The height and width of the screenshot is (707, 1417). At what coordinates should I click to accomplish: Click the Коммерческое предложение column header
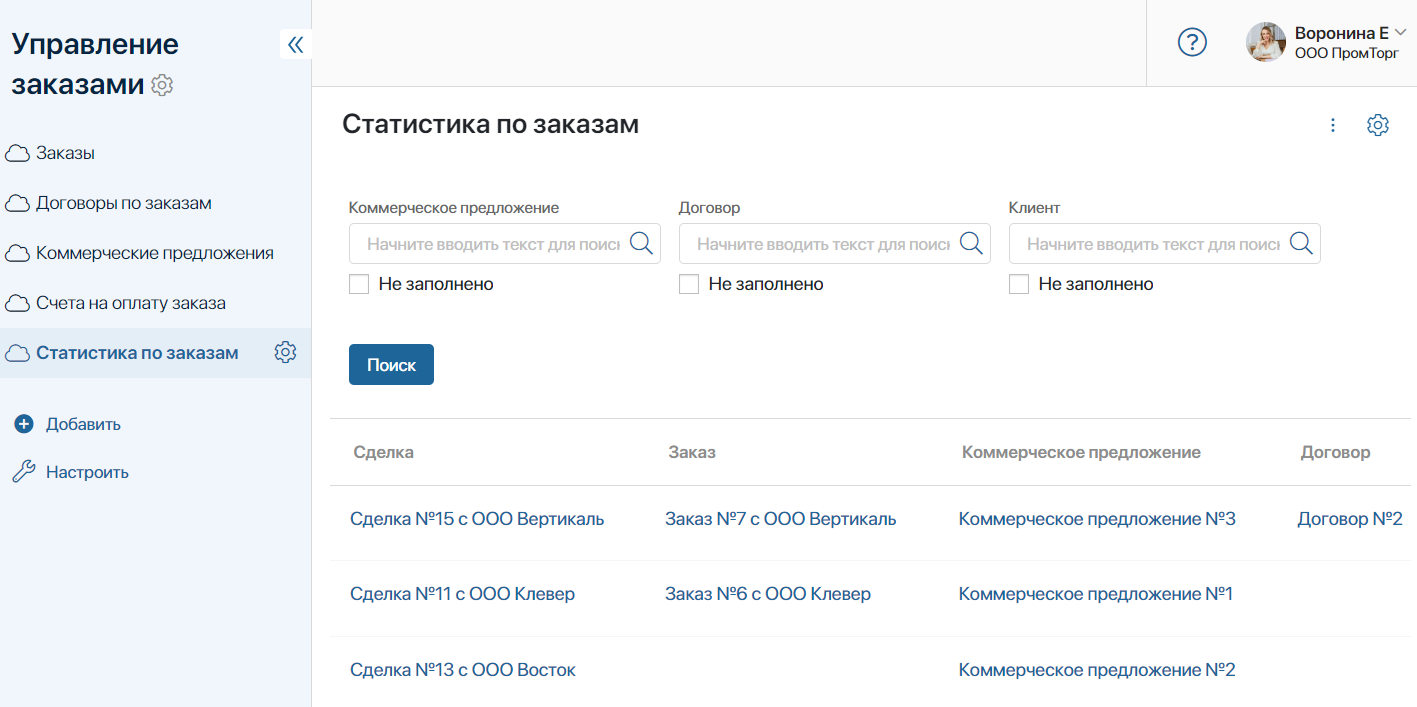1081,452
